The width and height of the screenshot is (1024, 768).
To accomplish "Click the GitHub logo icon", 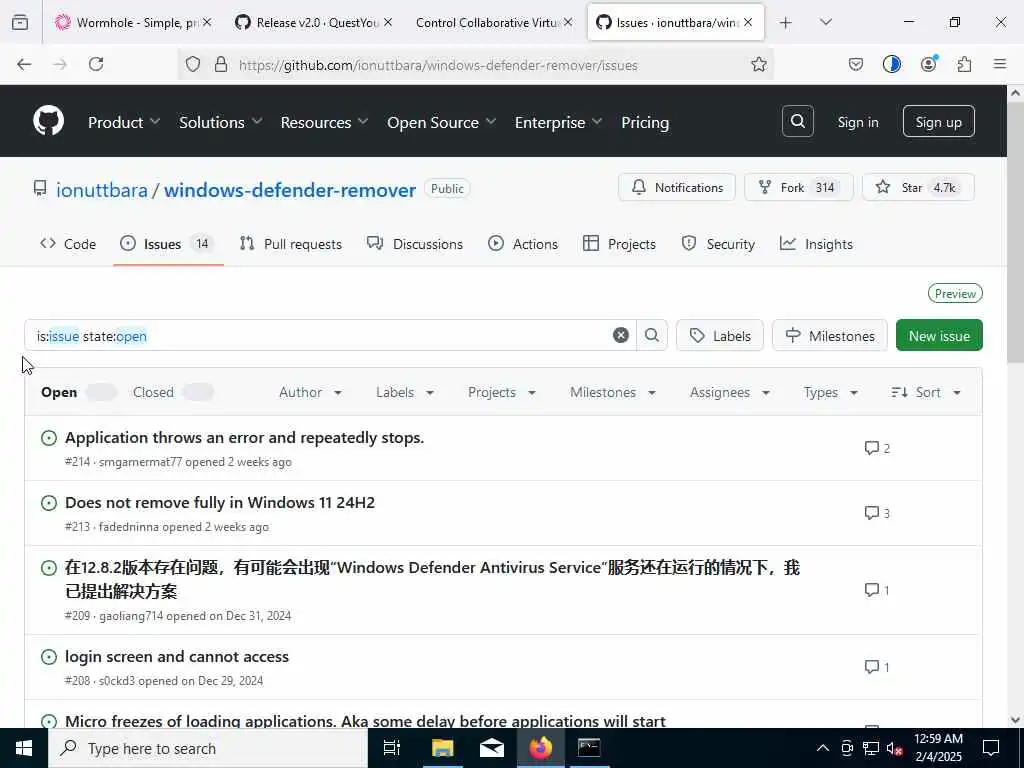I will pos(48,121).
